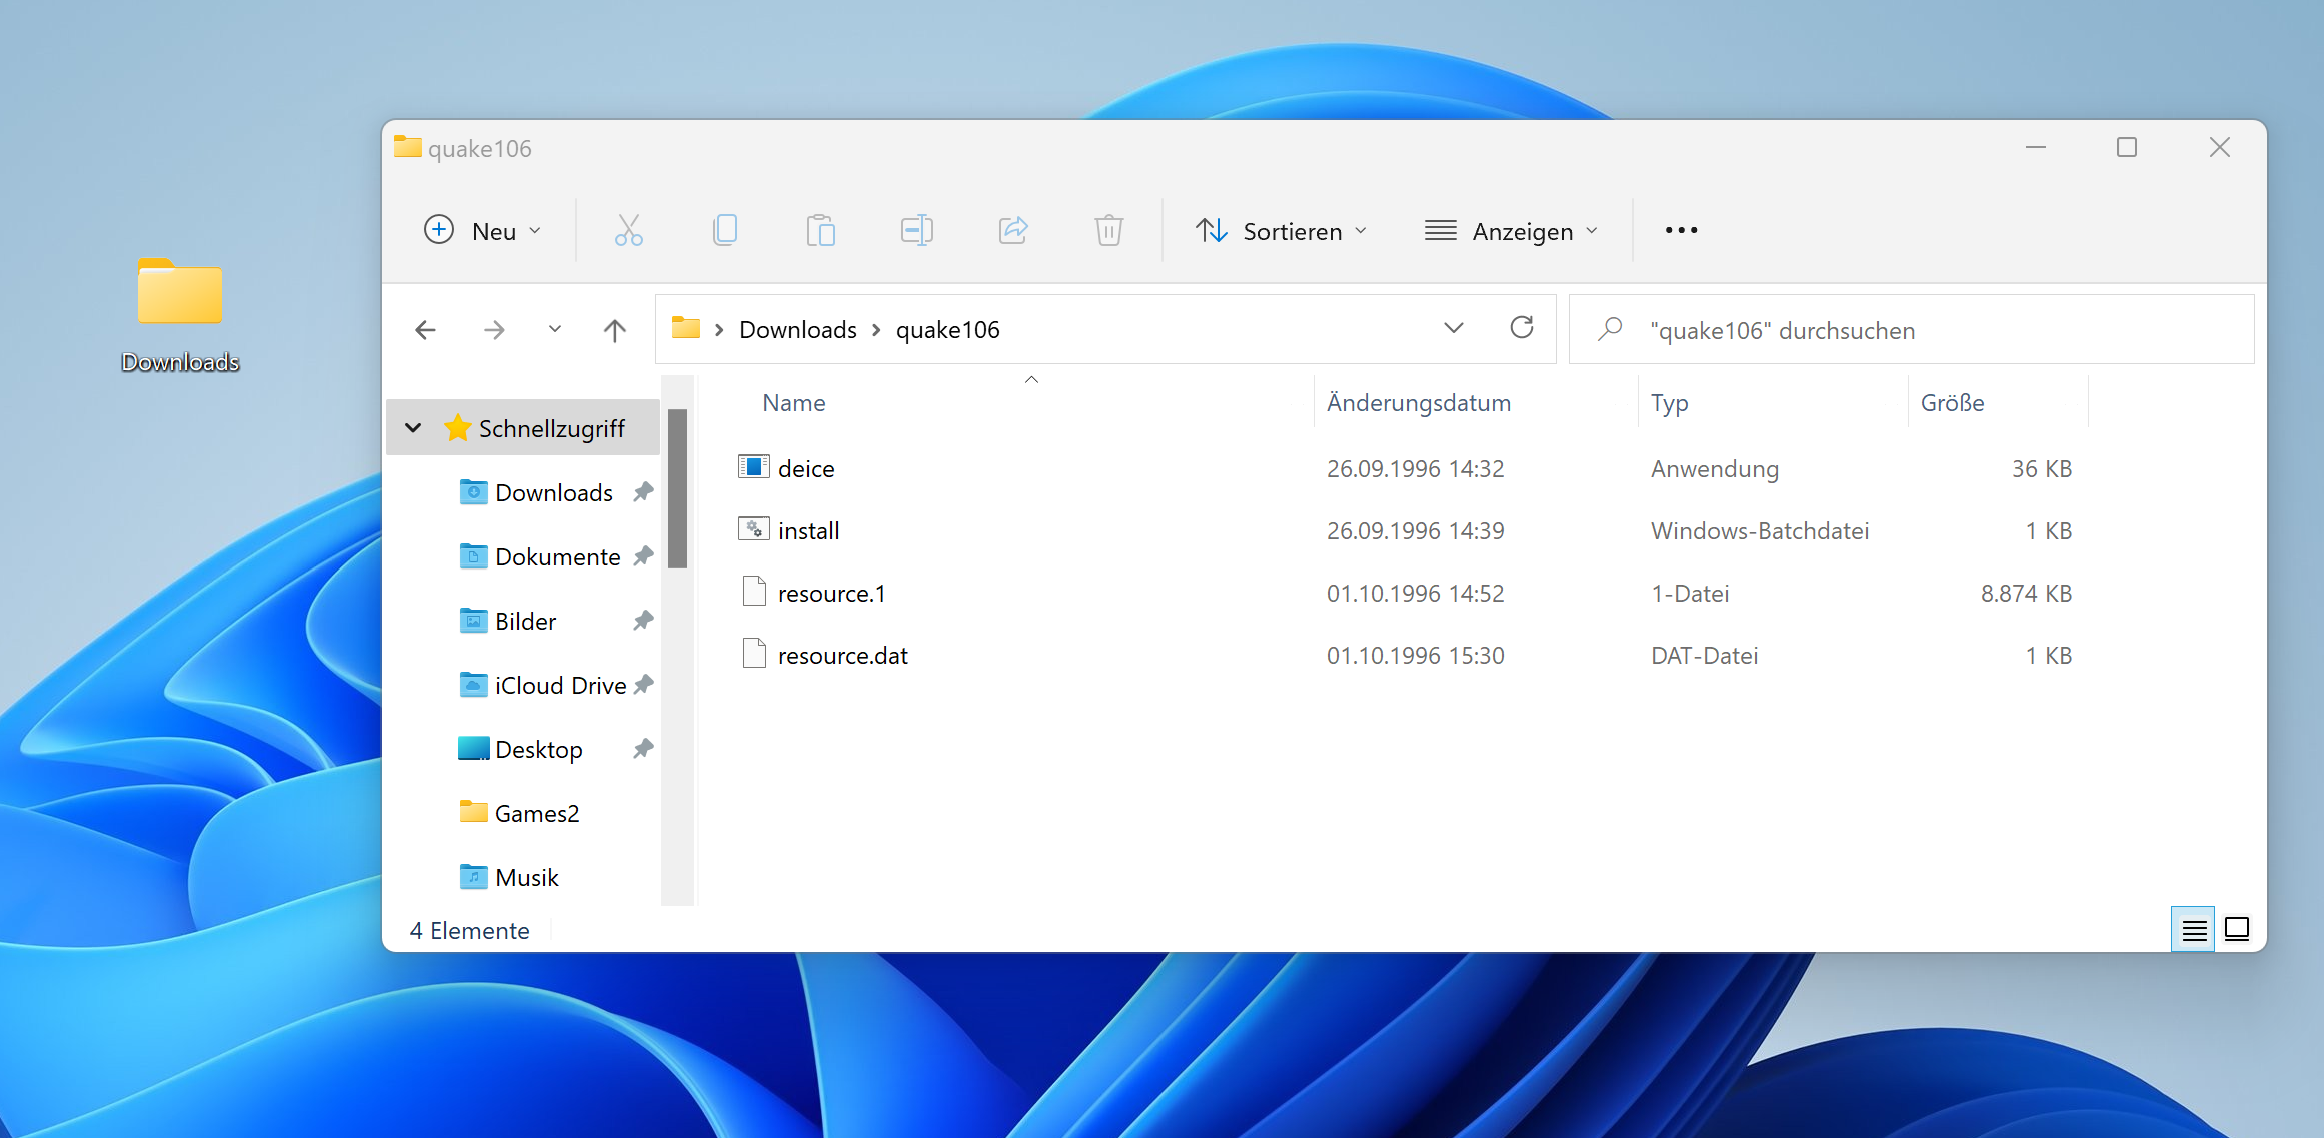Image resolution: width=2324 pixels, height=1138 pixels.
Task: Open Downloads in the navigation pane
Action: click(x=554, y=492)
